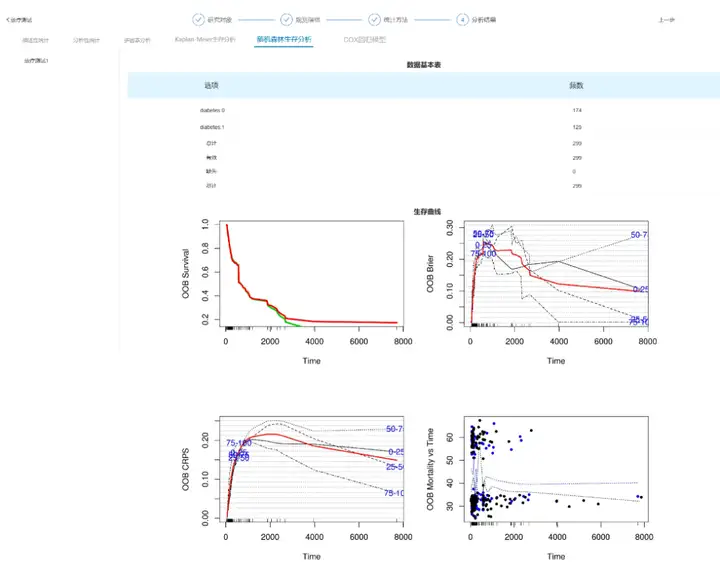Select the random forest survival analysis tab
720x572 pixels.
284,39
